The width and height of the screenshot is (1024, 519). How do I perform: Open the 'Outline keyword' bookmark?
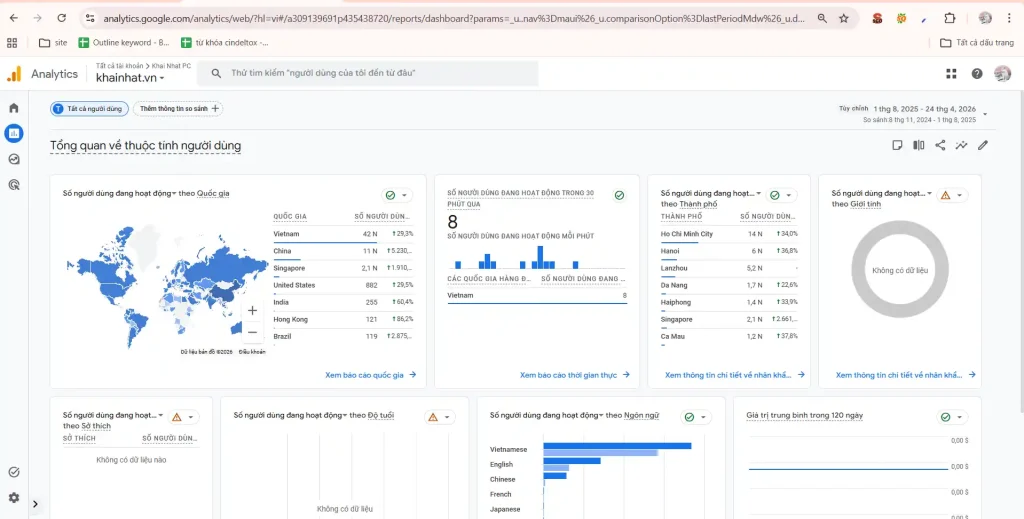(124, 42)
